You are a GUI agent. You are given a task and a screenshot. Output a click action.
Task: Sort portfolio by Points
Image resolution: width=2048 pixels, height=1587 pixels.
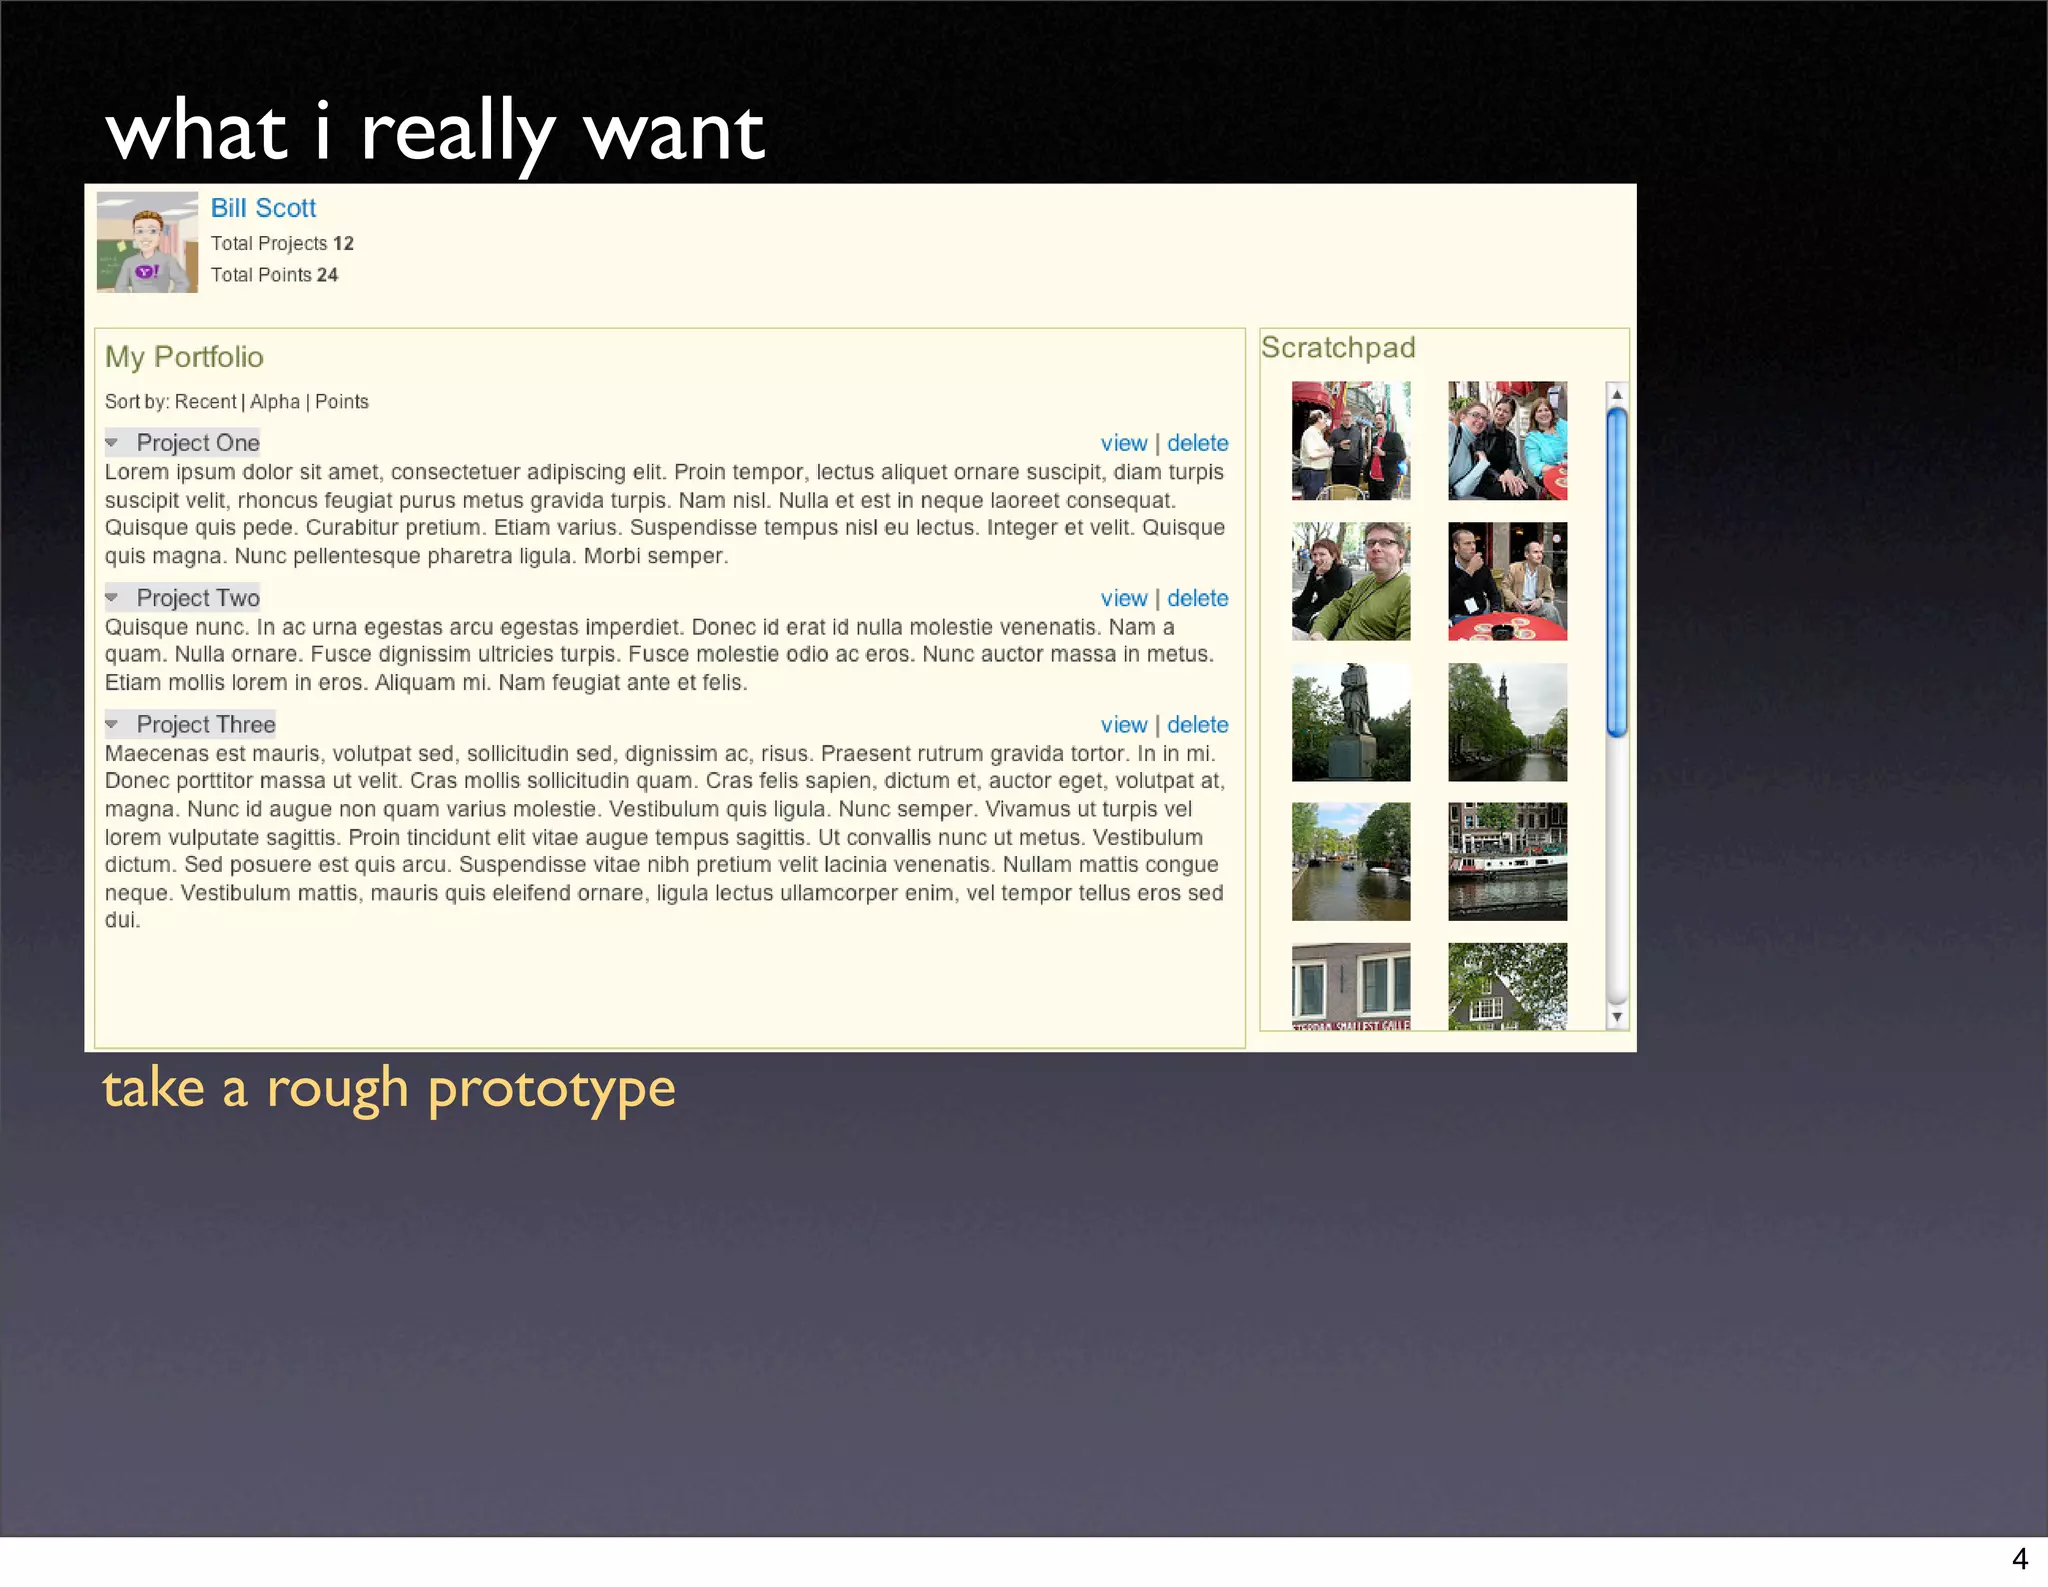click(x=342, y=402)
